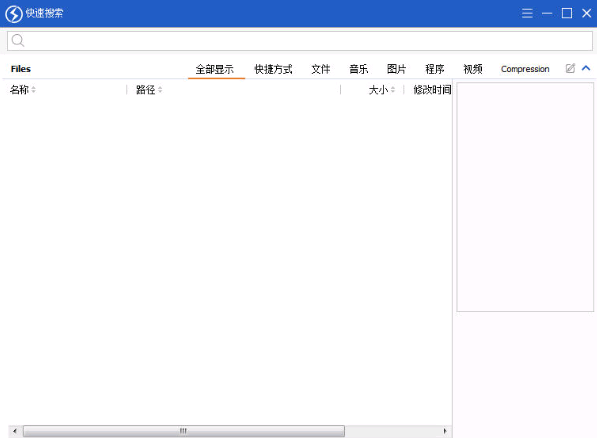Screen dimensions: 597x438
Task: Click the lightning bolt app logo
Action: click(14, 14)
